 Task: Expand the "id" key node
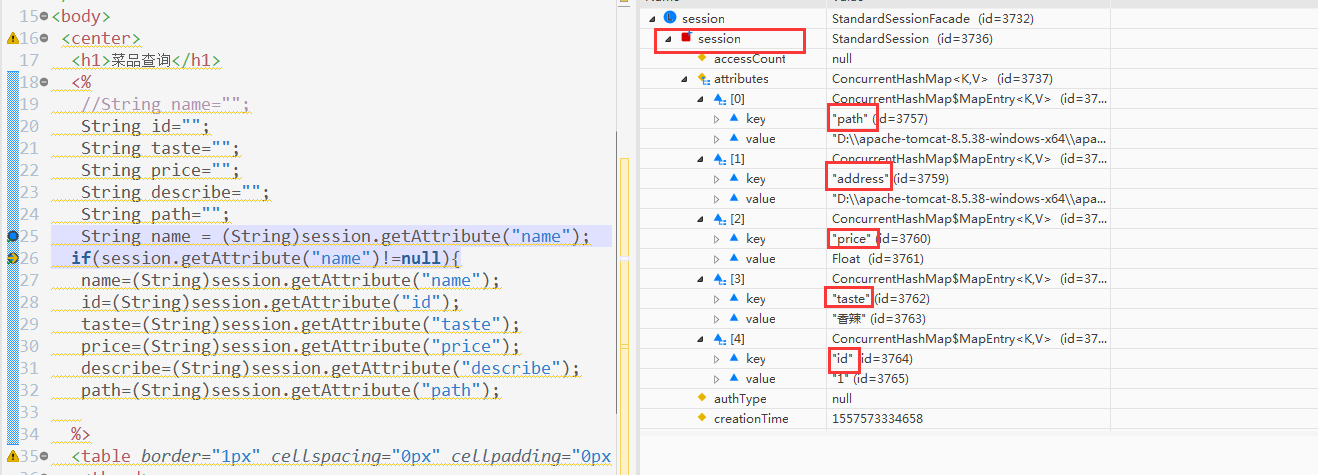(717, 358)
